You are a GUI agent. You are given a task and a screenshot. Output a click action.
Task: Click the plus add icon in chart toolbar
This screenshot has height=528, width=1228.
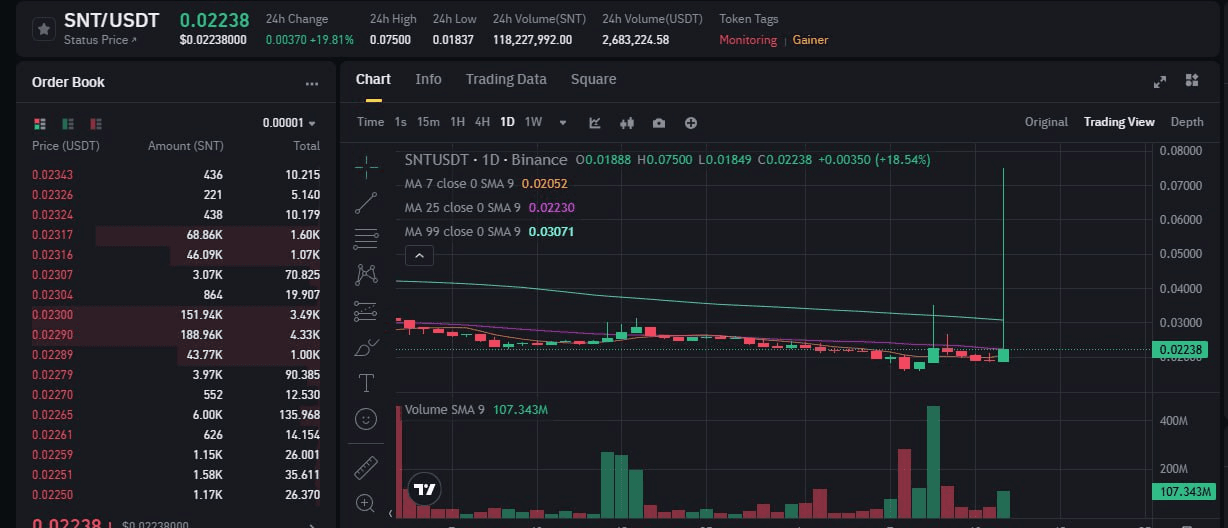[691, 122]
